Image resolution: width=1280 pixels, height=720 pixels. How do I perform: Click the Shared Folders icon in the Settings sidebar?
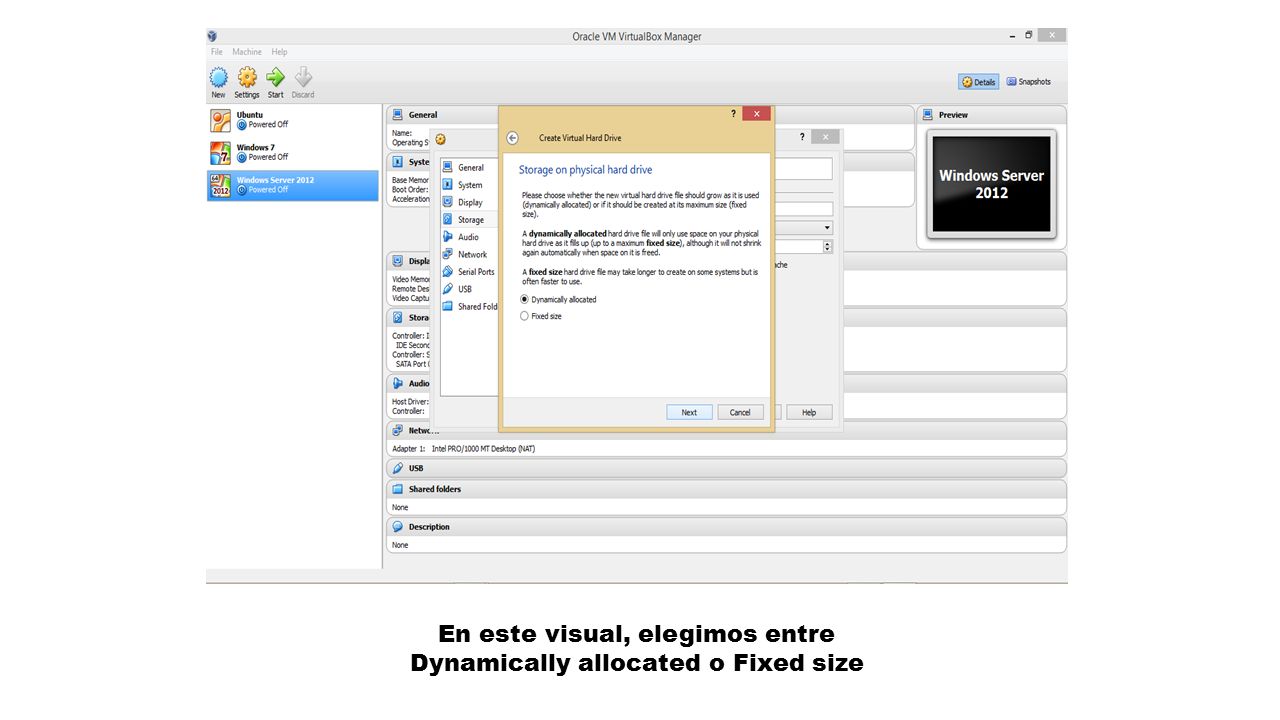point(448,306)
